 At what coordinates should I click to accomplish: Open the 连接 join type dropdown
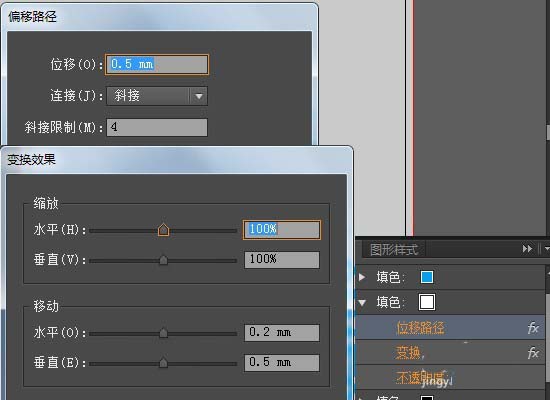[157, 96]
